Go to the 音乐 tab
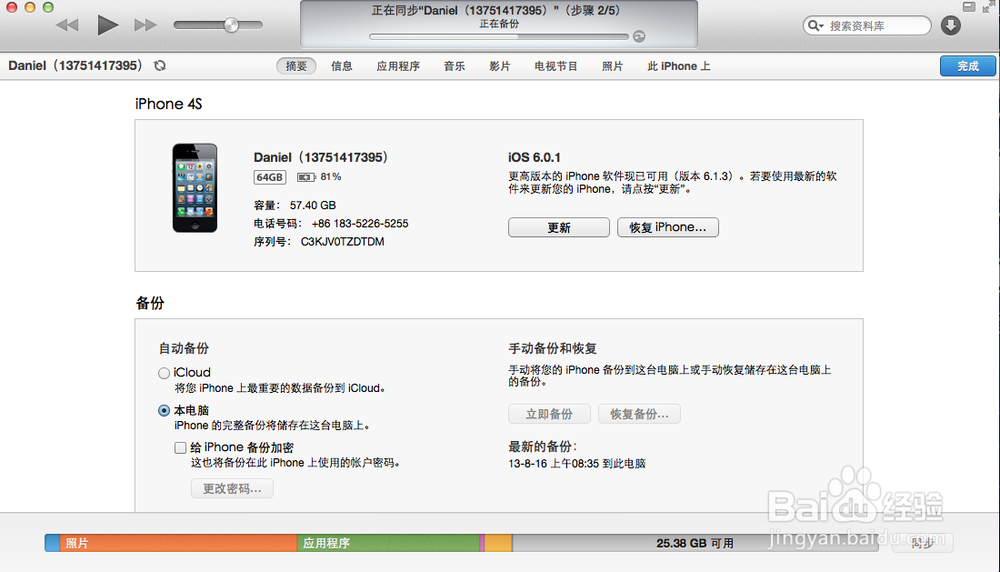This screenshot has height=572, width=1000. [454, 66]
